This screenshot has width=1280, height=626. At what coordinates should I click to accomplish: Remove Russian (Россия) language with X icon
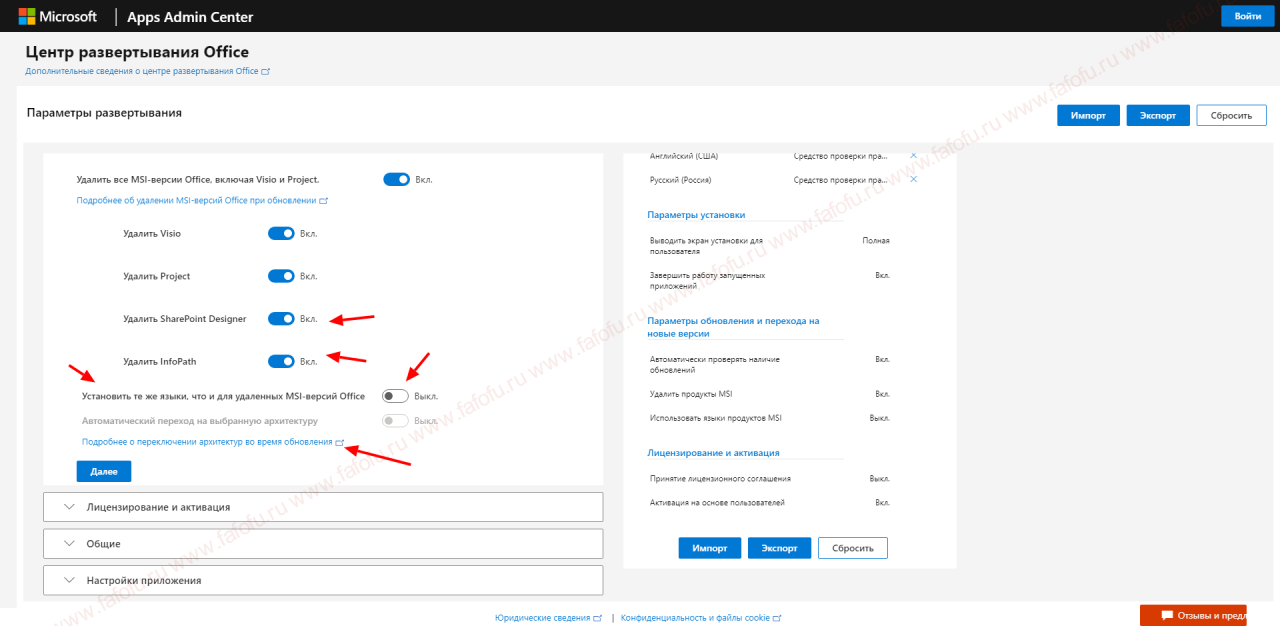coord(913,179)
